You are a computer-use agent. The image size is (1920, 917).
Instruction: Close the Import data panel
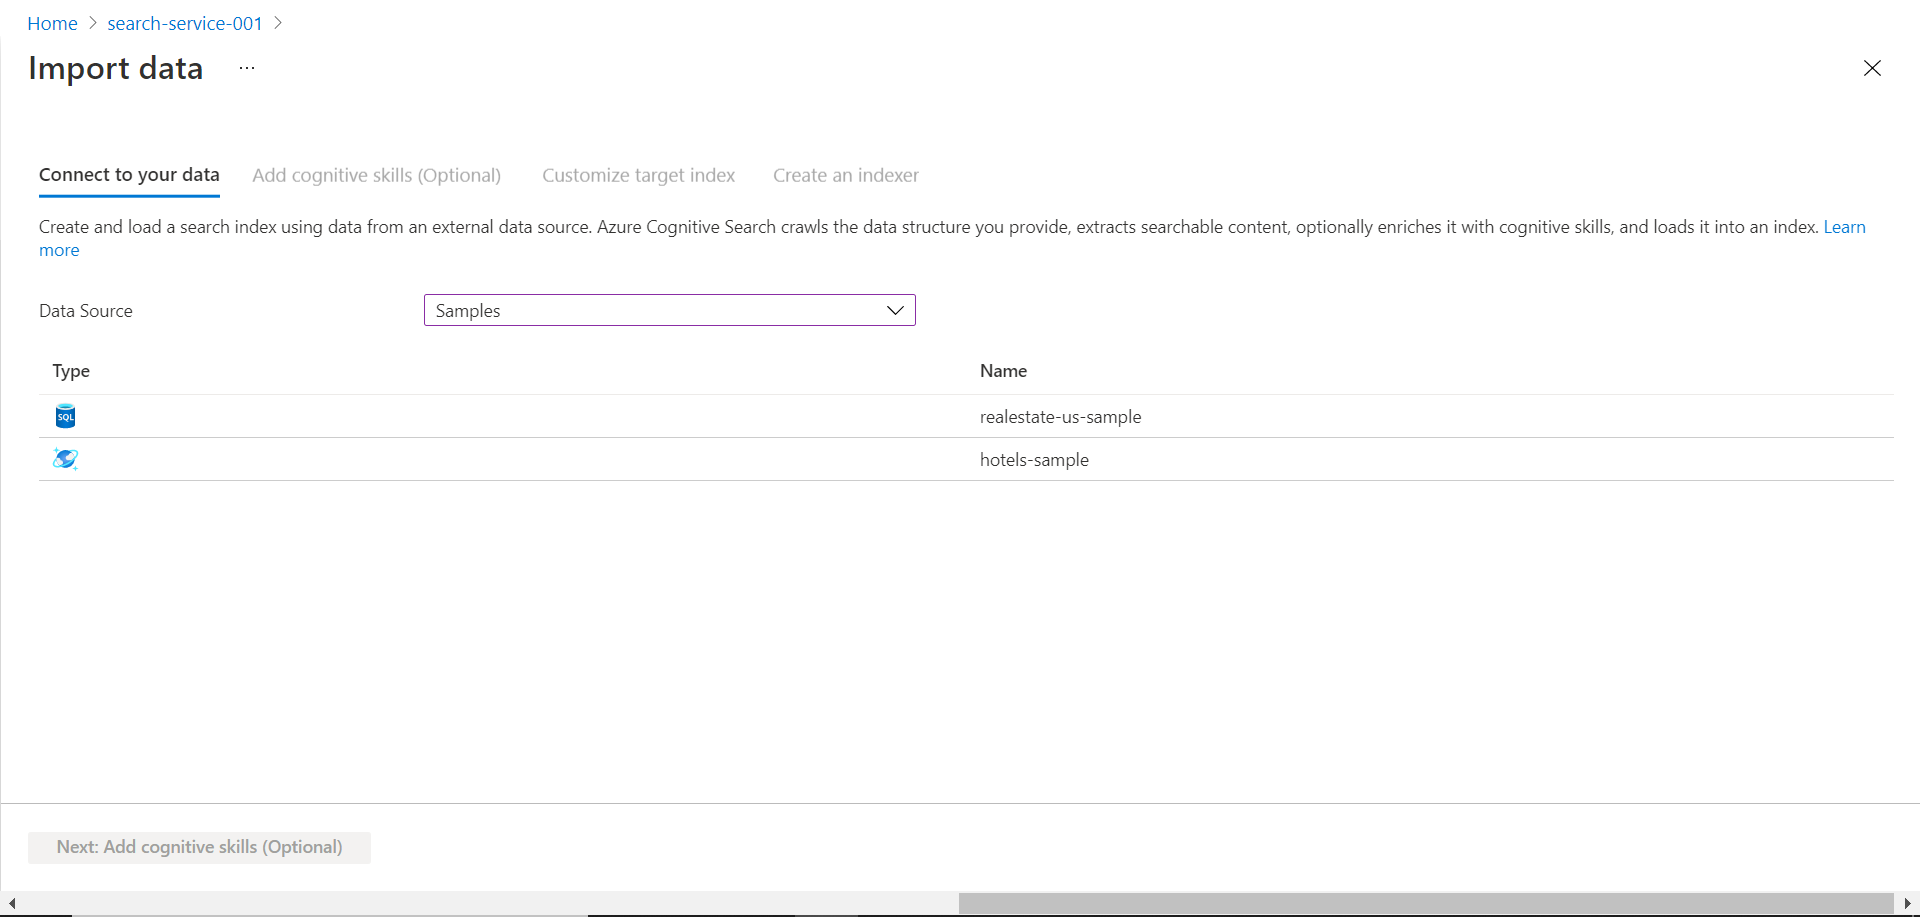1872,68
